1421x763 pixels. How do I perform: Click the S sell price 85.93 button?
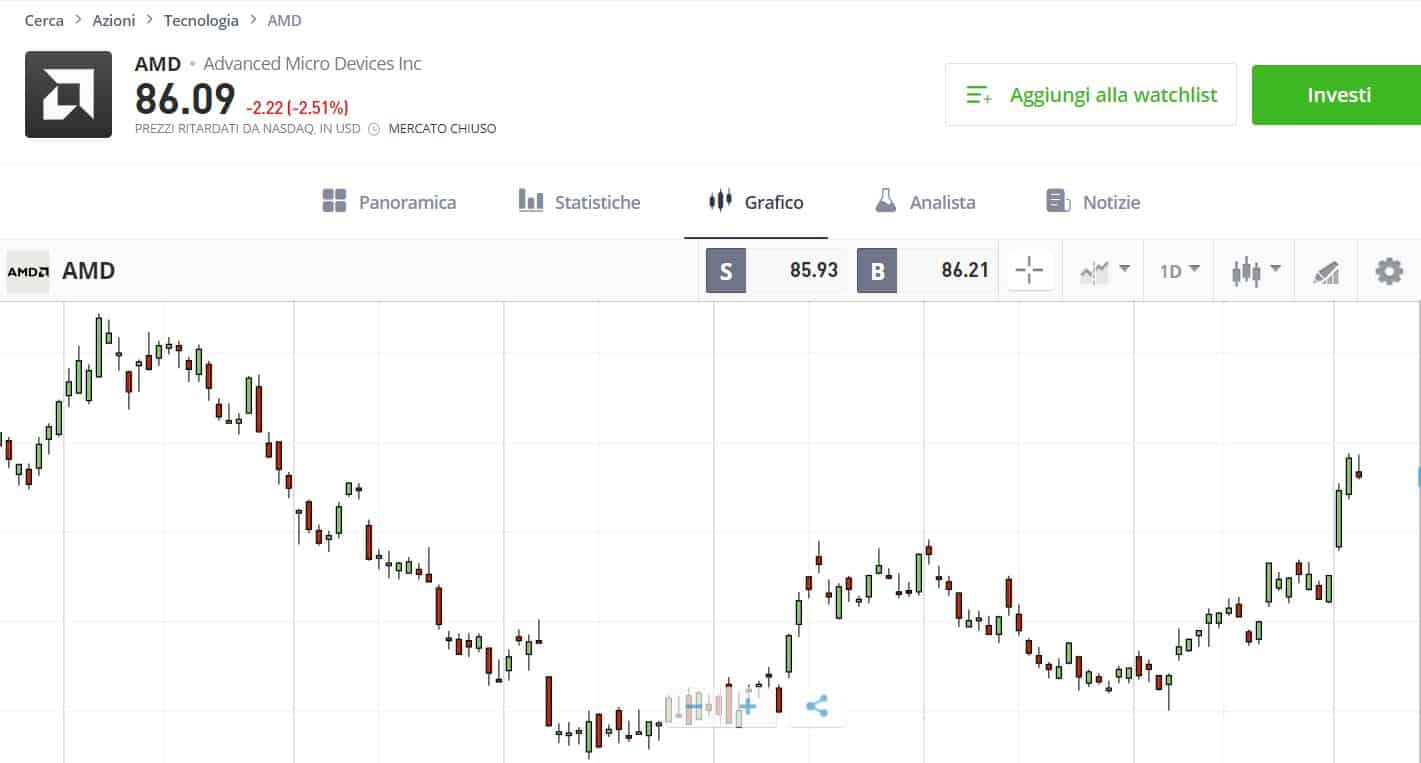tap(776, 270)
